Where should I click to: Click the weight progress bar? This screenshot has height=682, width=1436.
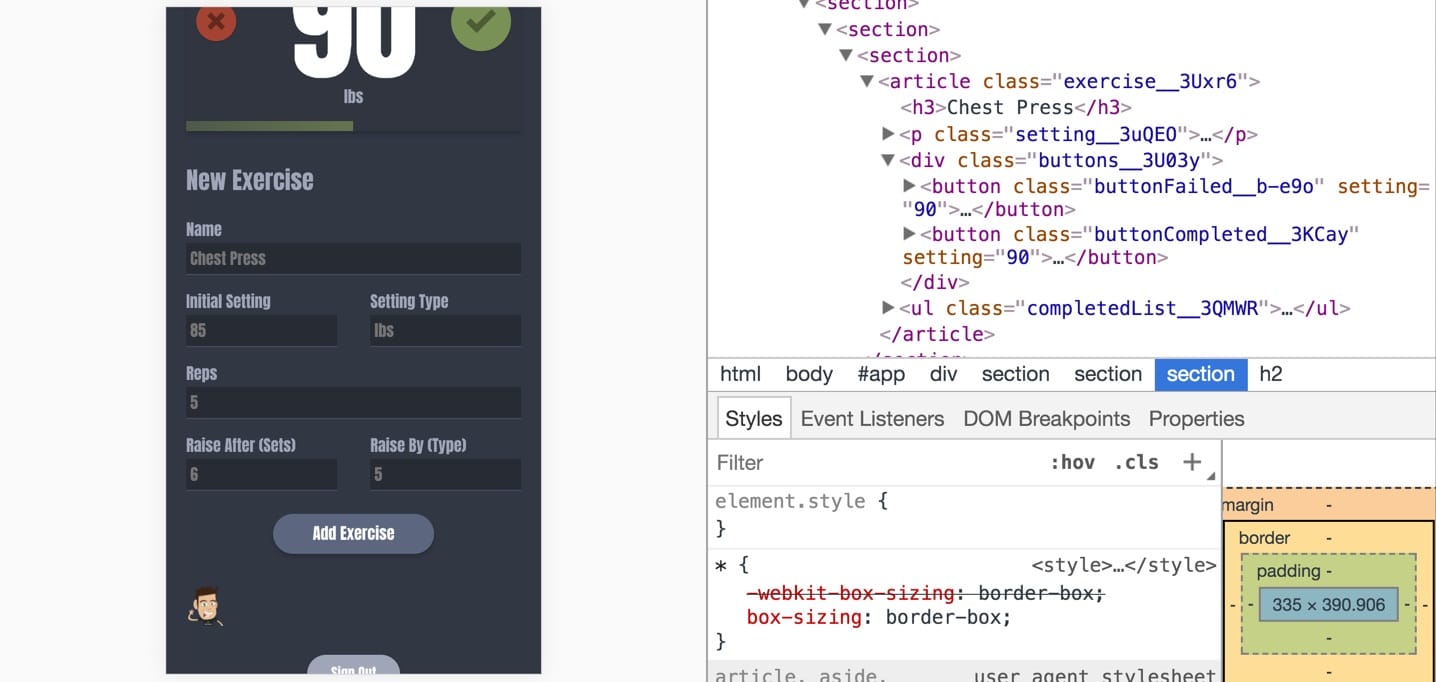(353, 126)
